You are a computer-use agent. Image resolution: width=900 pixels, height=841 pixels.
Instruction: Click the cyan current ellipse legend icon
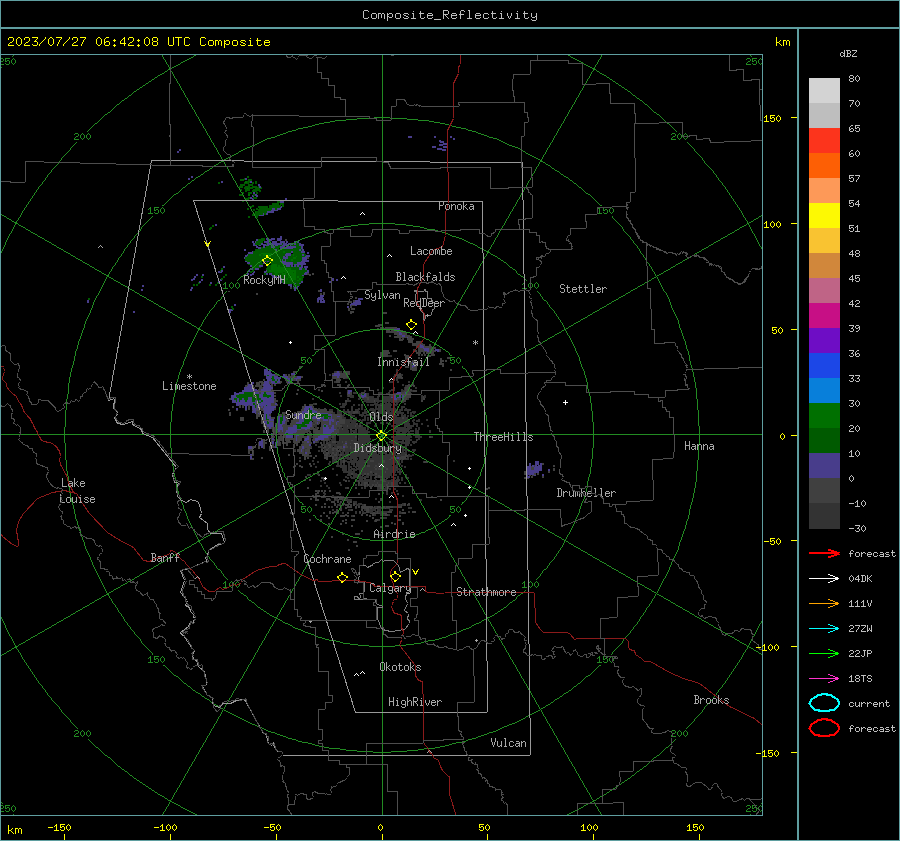point(824,703)
